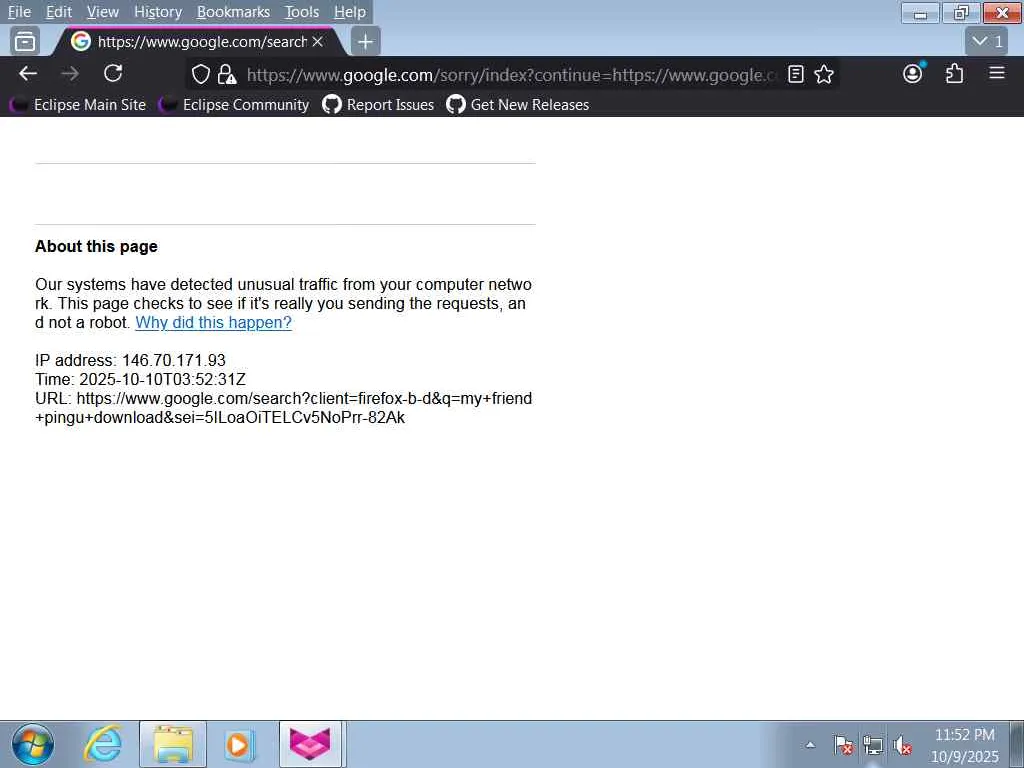Go back to the previous page
Image resolution: width=1024 pixels, height=768 pixels.
click(28, 74)
